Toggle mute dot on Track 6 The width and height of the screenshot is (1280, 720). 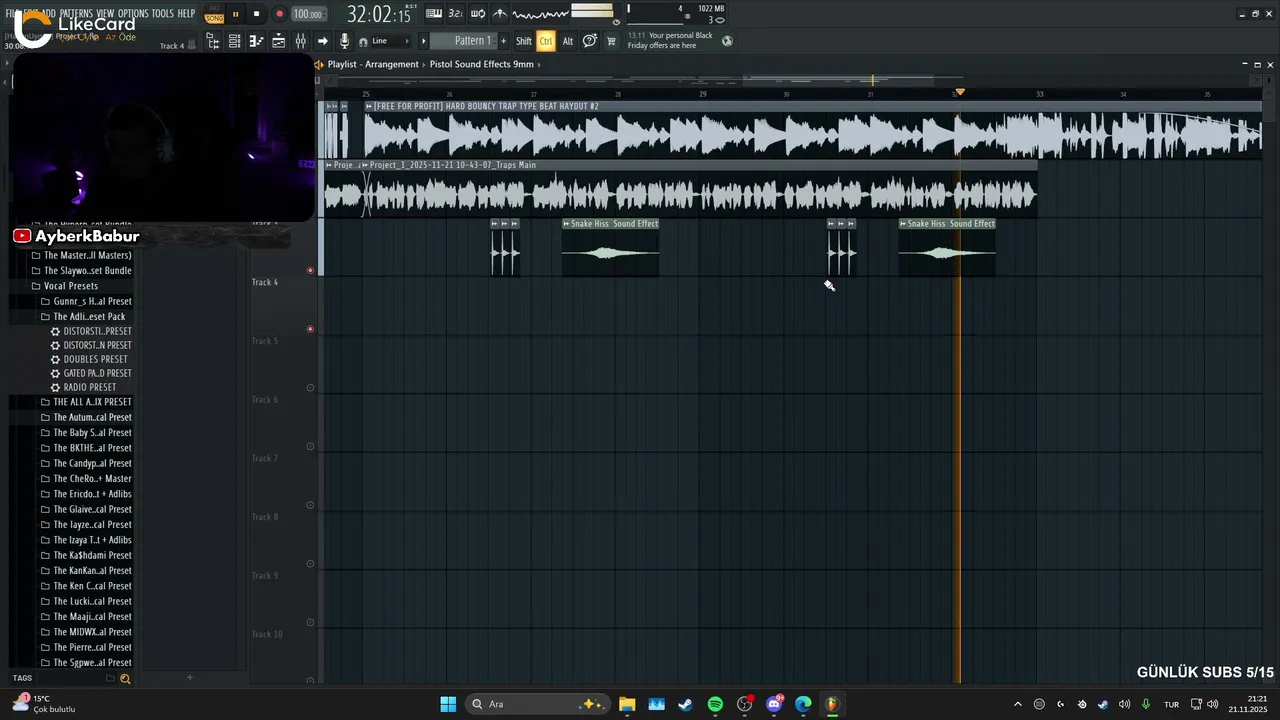tap(310, 447)
